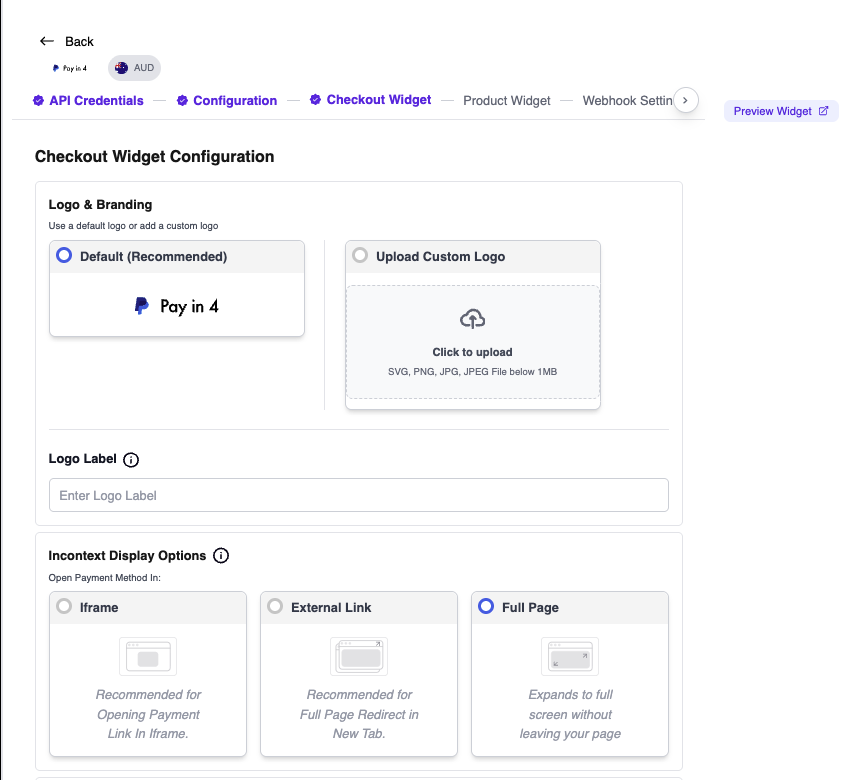Click the External Link window illustration icon
844x780 pixels.
[x=359, y=656]
